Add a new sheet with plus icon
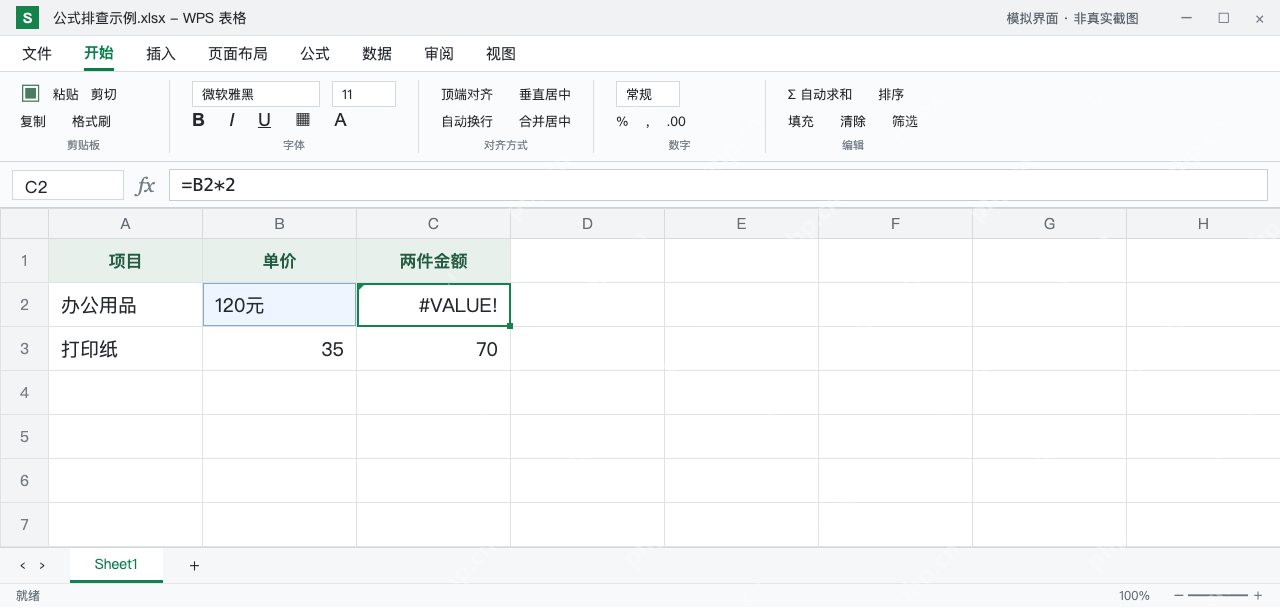 194,566
